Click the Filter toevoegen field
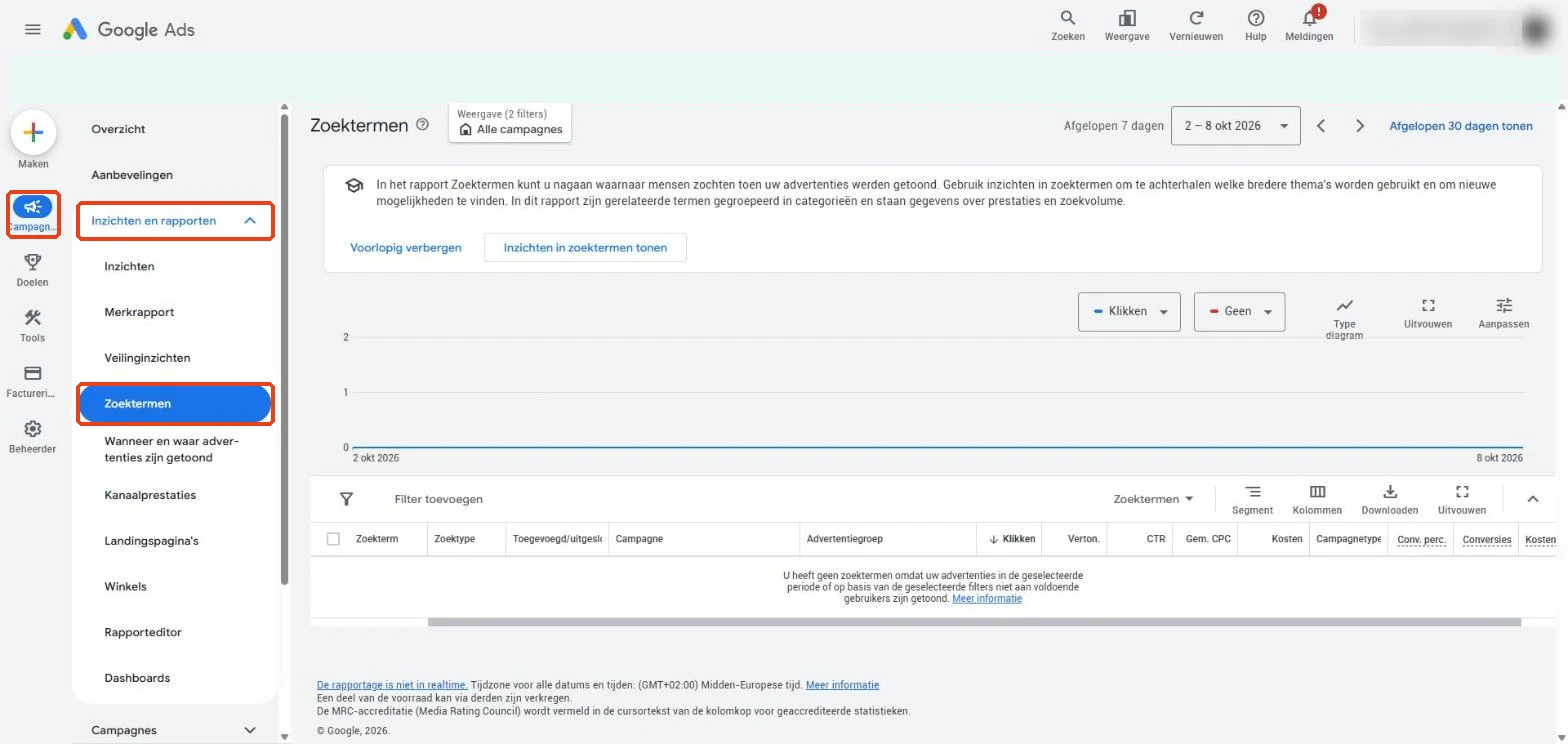The image size is (1568, 744). pos(438,499)
